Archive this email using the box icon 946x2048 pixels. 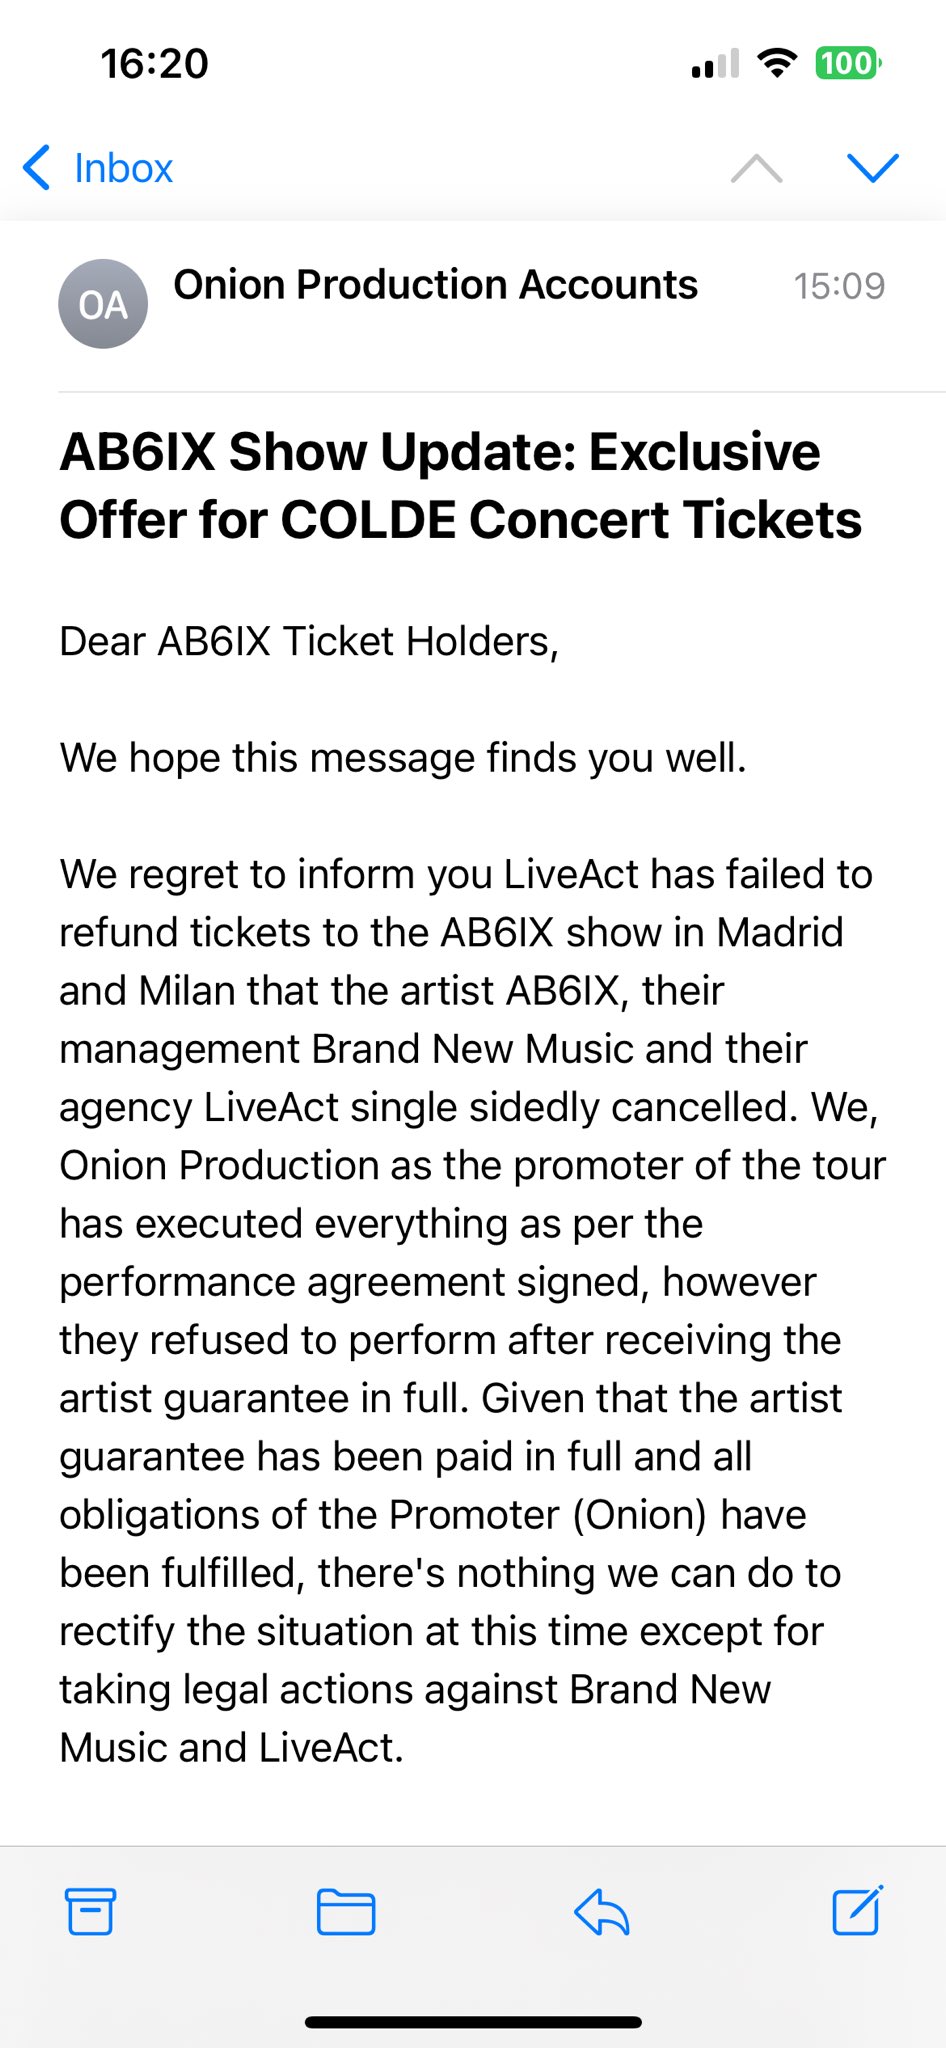(x=90, y=1911)
